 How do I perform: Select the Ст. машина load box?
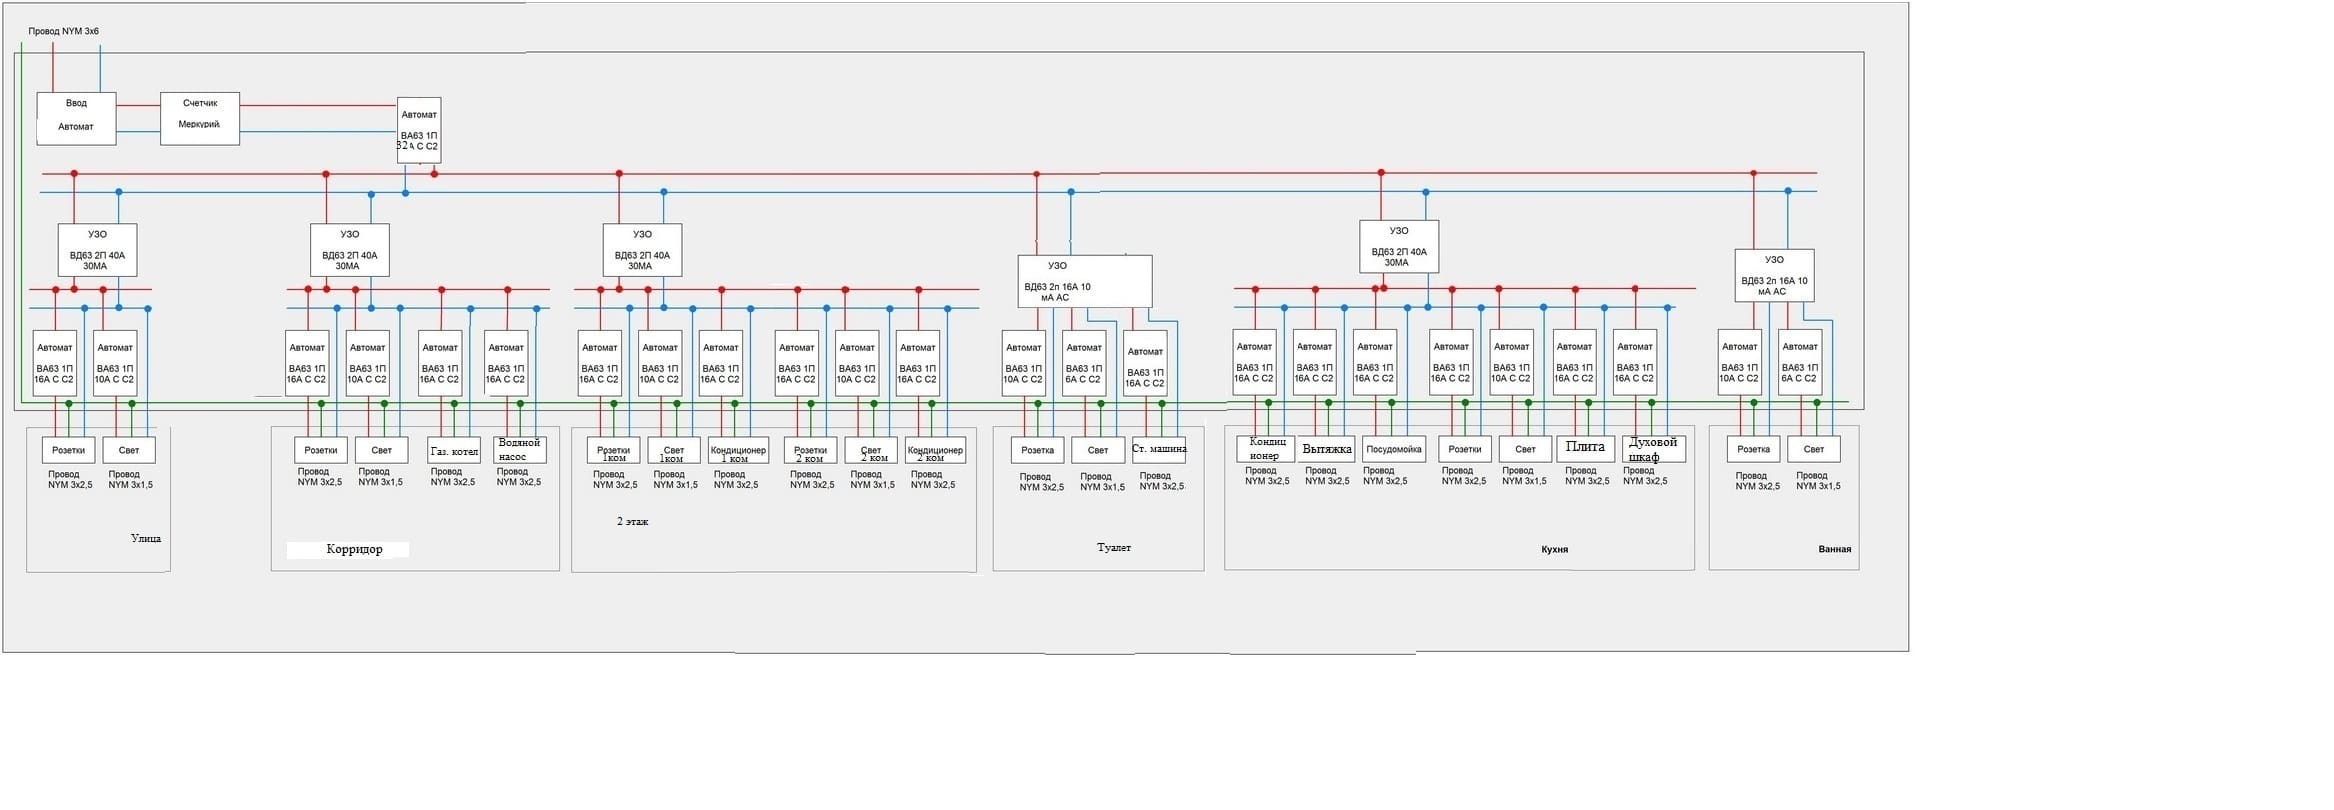pyautogui.click(x=1159, y=449)
